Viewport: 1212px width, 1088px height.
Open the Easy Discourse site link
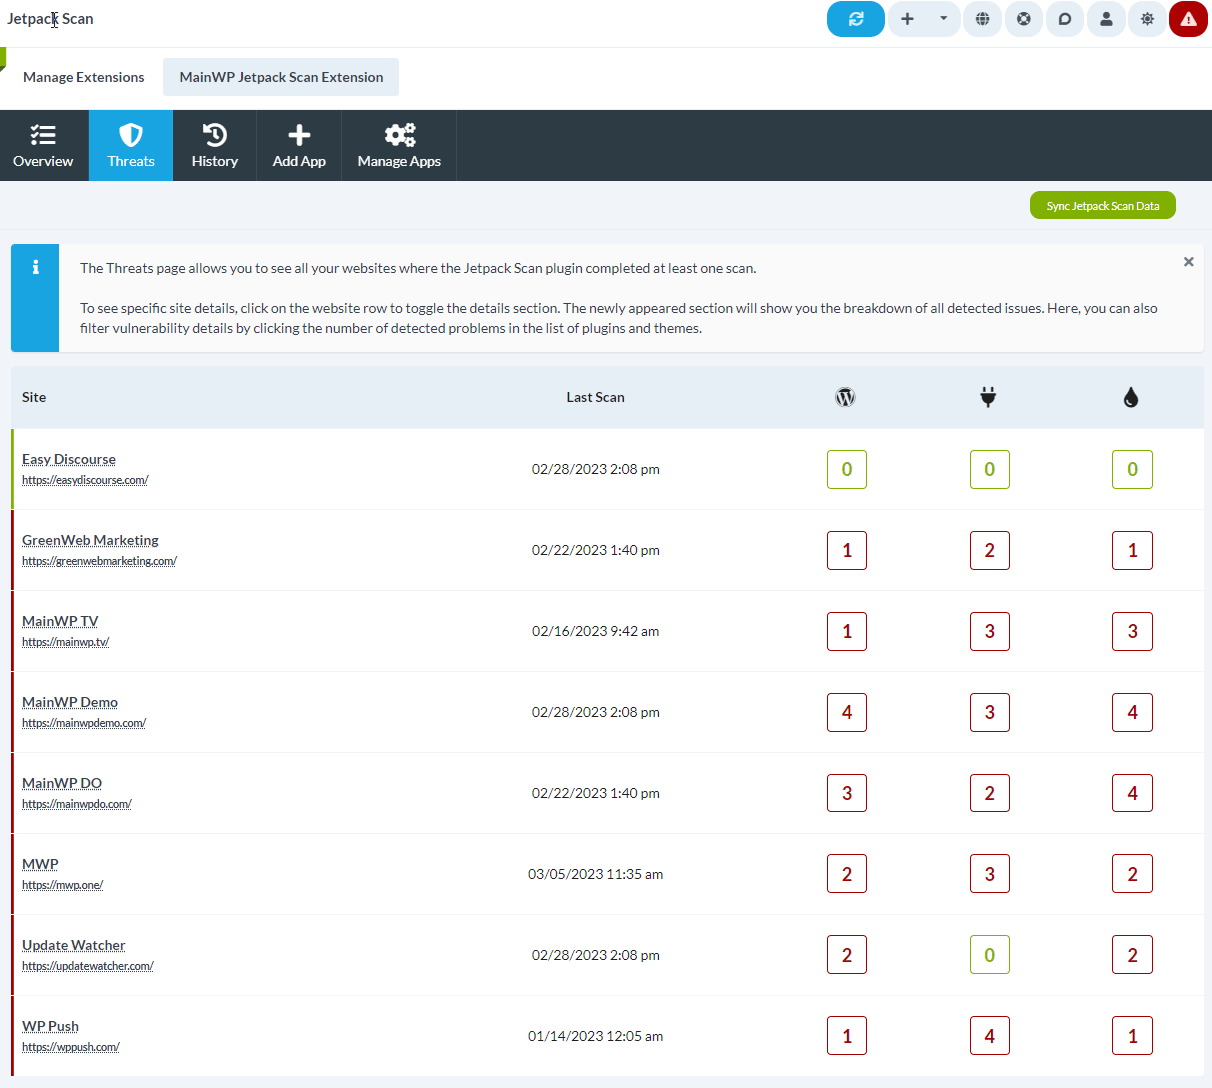coord(69,459)
